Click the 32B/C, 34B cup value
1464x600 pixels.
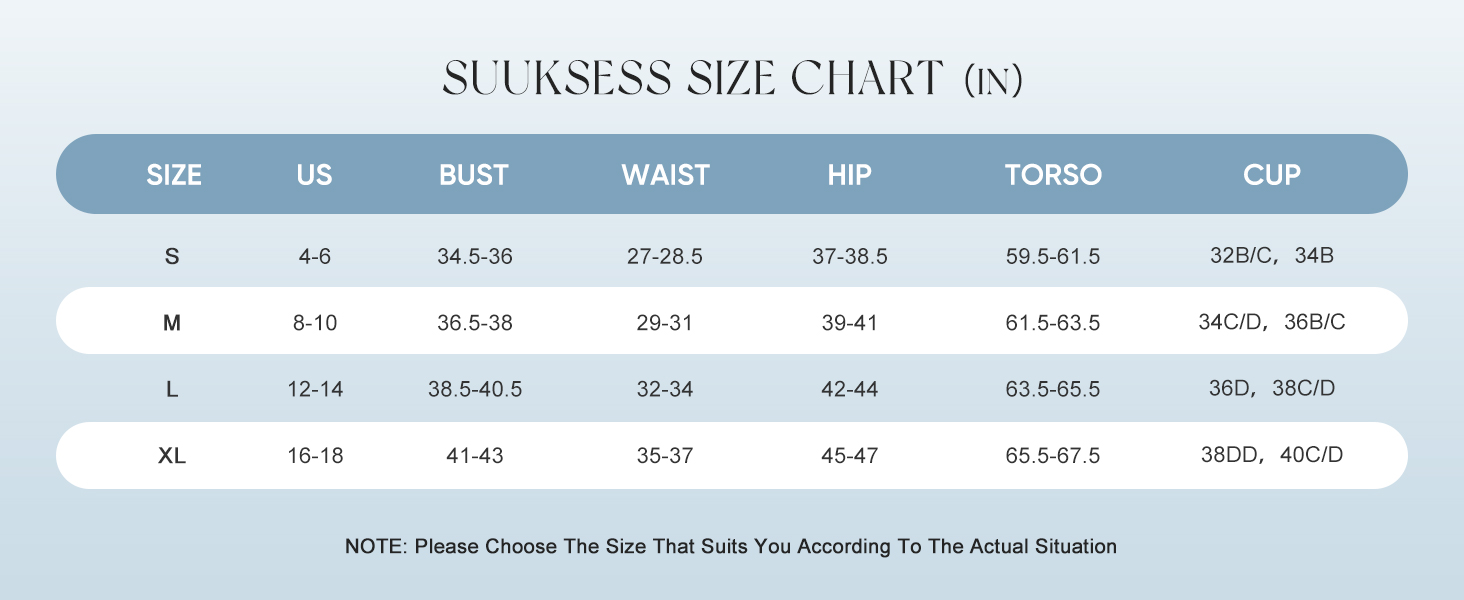(x=1272, y=256)
